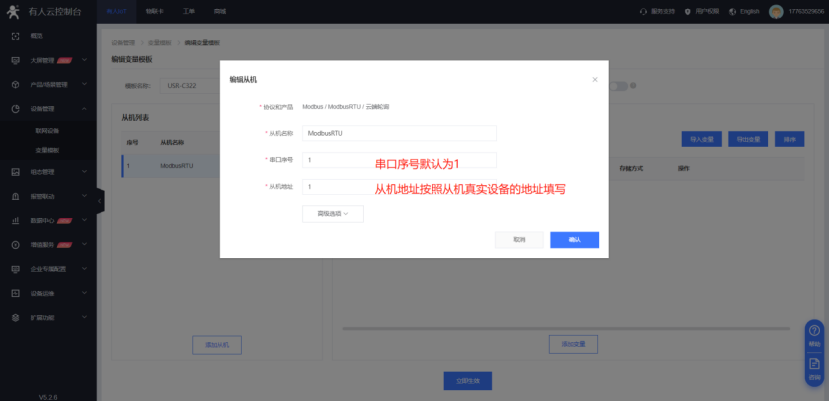Open the 咨询 consultation floating icon

814,368
